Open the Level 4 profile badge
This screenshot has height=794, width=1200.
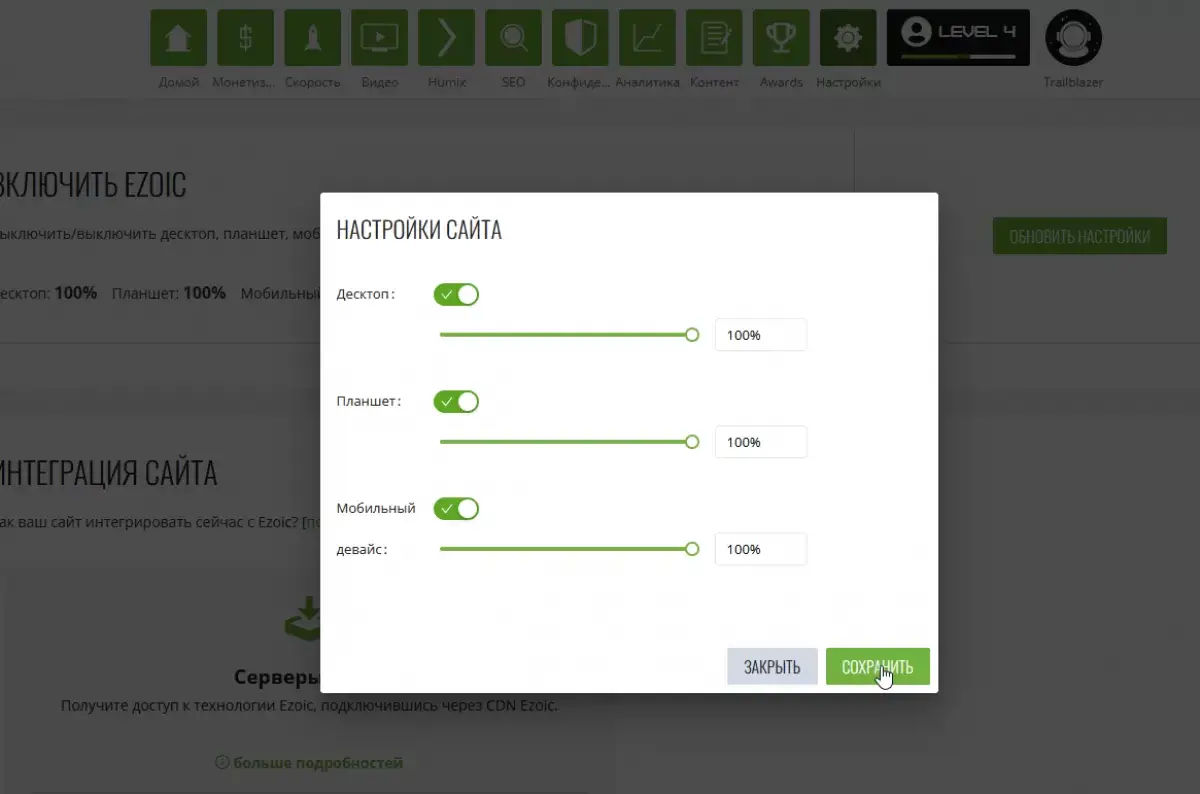tap(958, 38)
